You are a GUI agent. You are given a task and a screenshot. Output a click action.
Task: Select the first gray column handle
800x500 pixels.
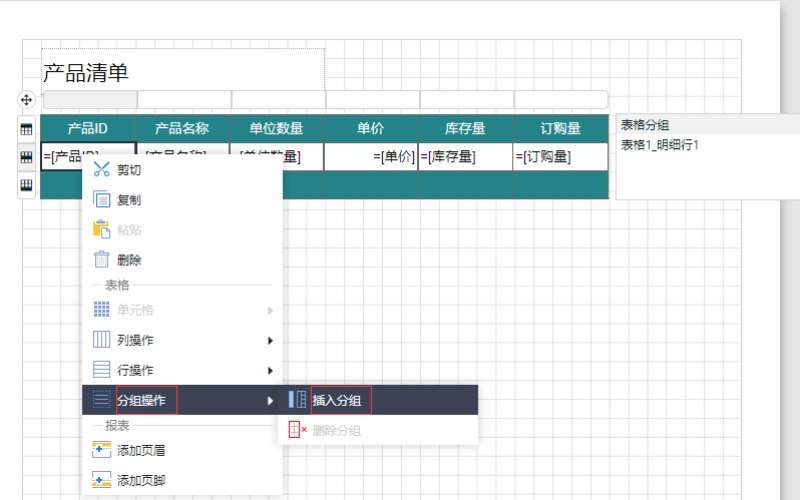(90, 99)
